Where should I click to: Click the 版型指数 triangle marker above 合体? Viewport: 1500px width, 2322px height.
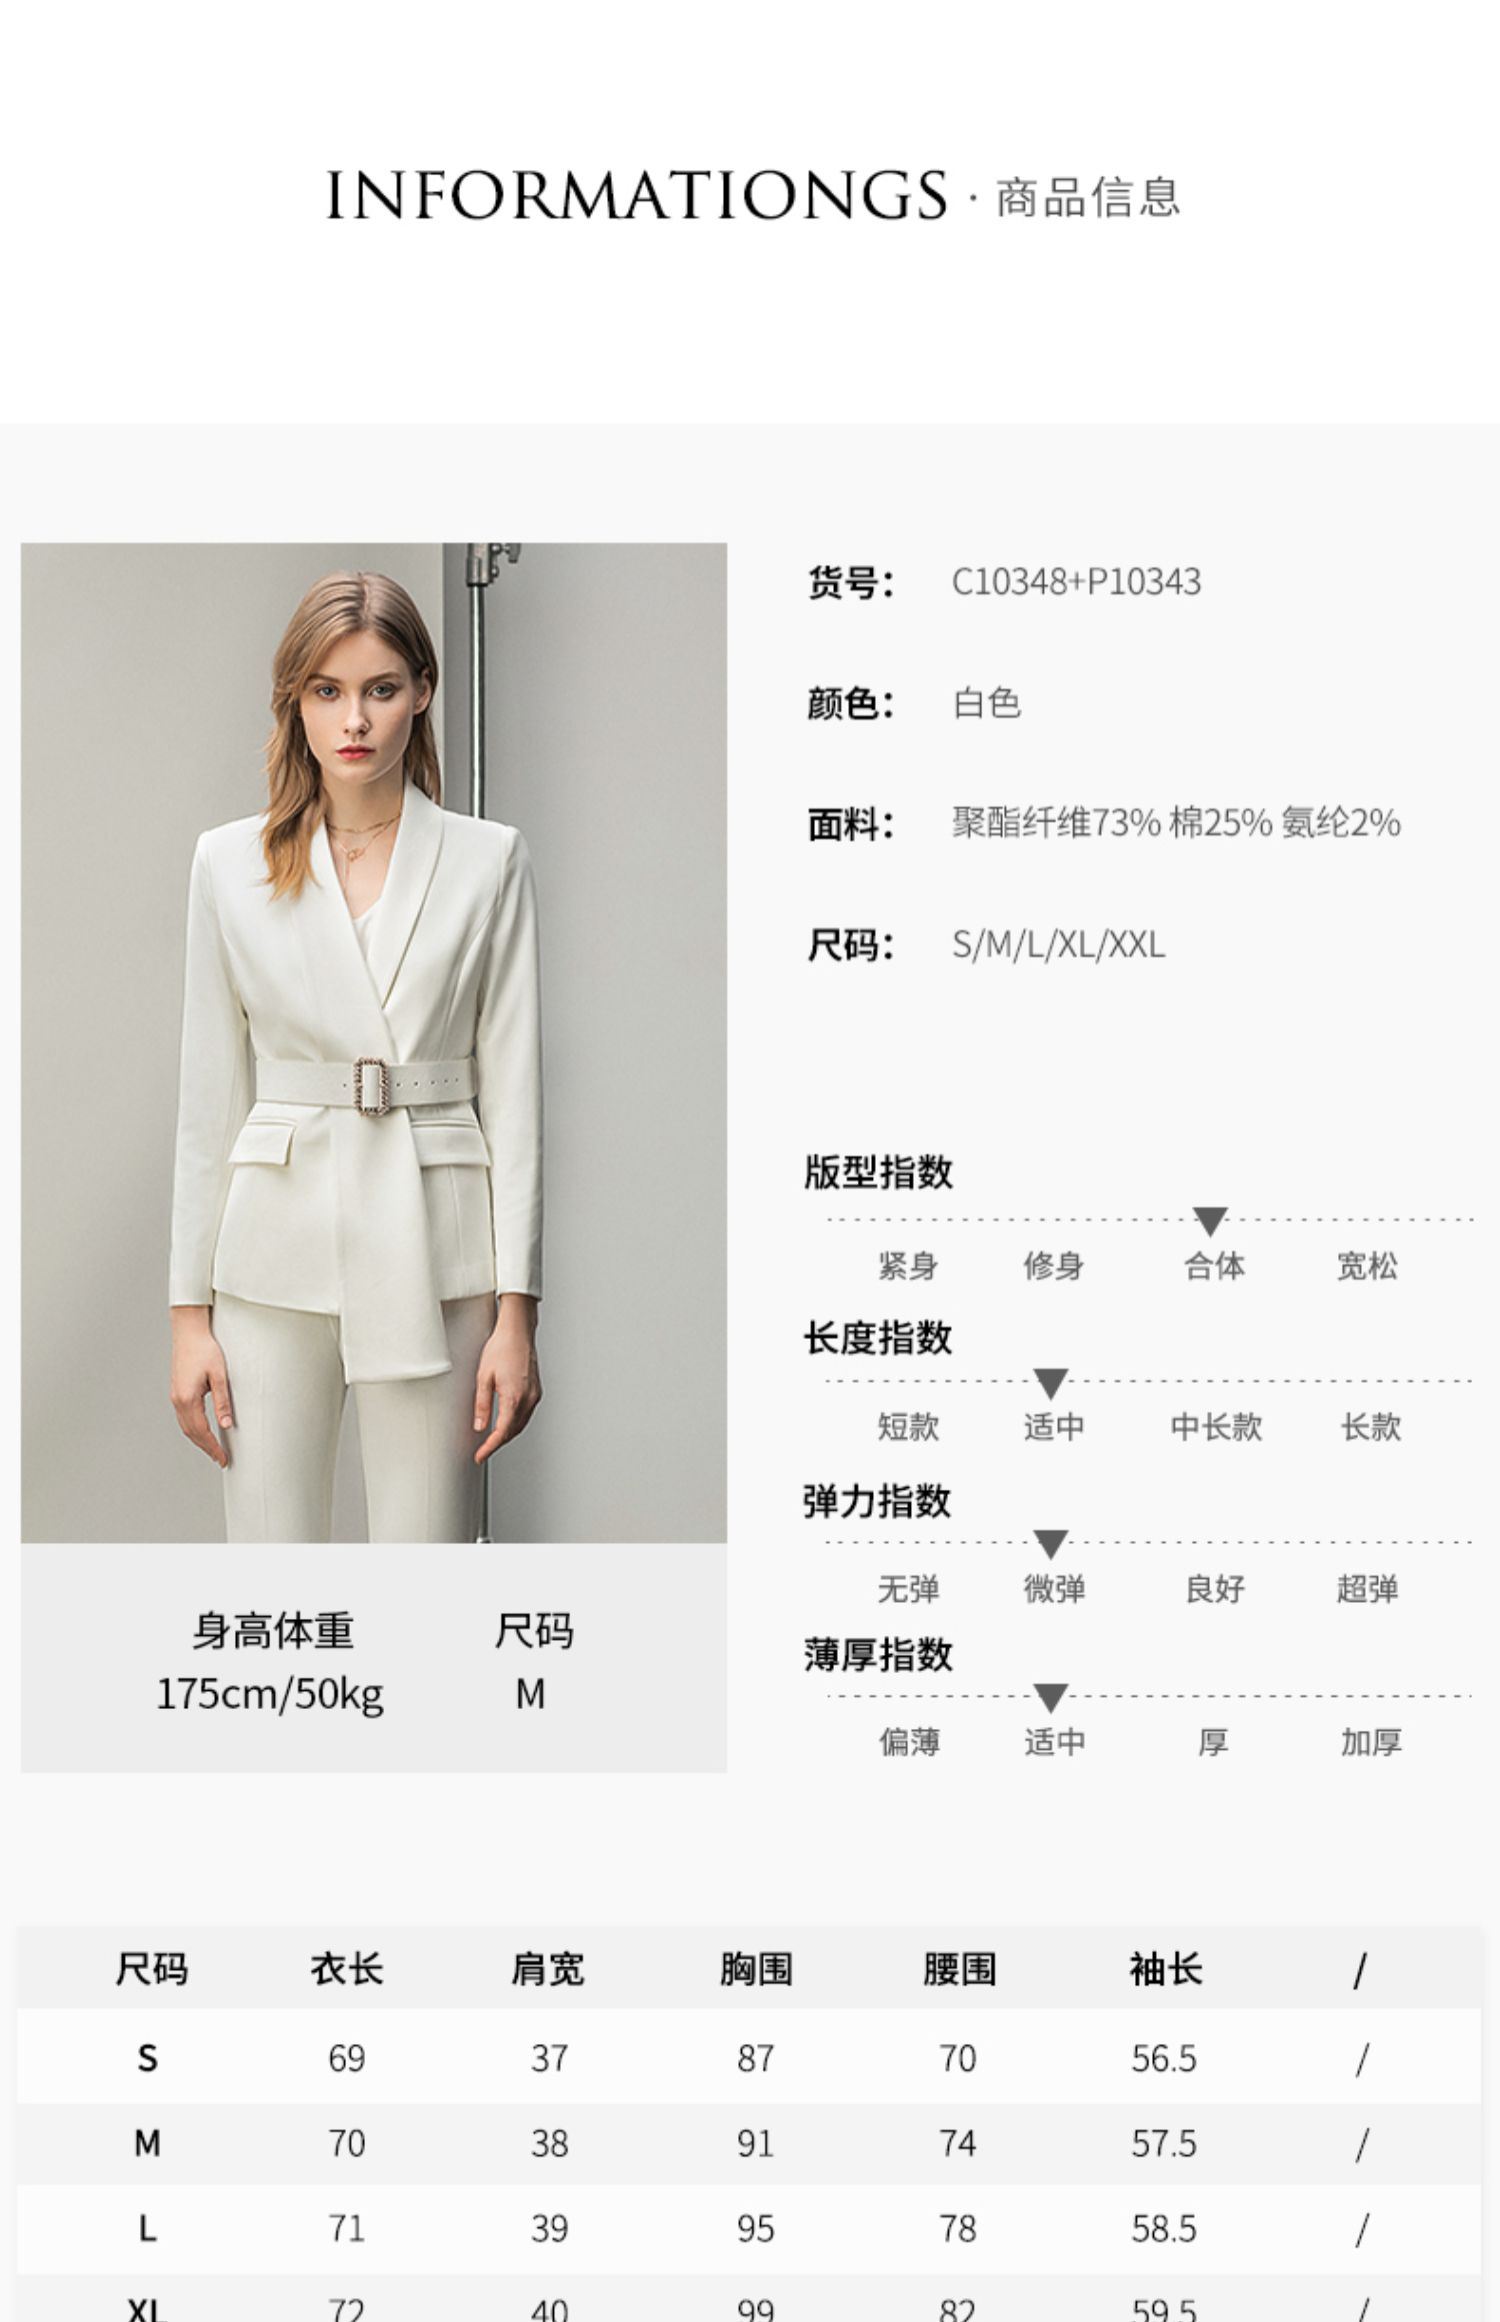pyautogui.click(x=1210, y=1221)
